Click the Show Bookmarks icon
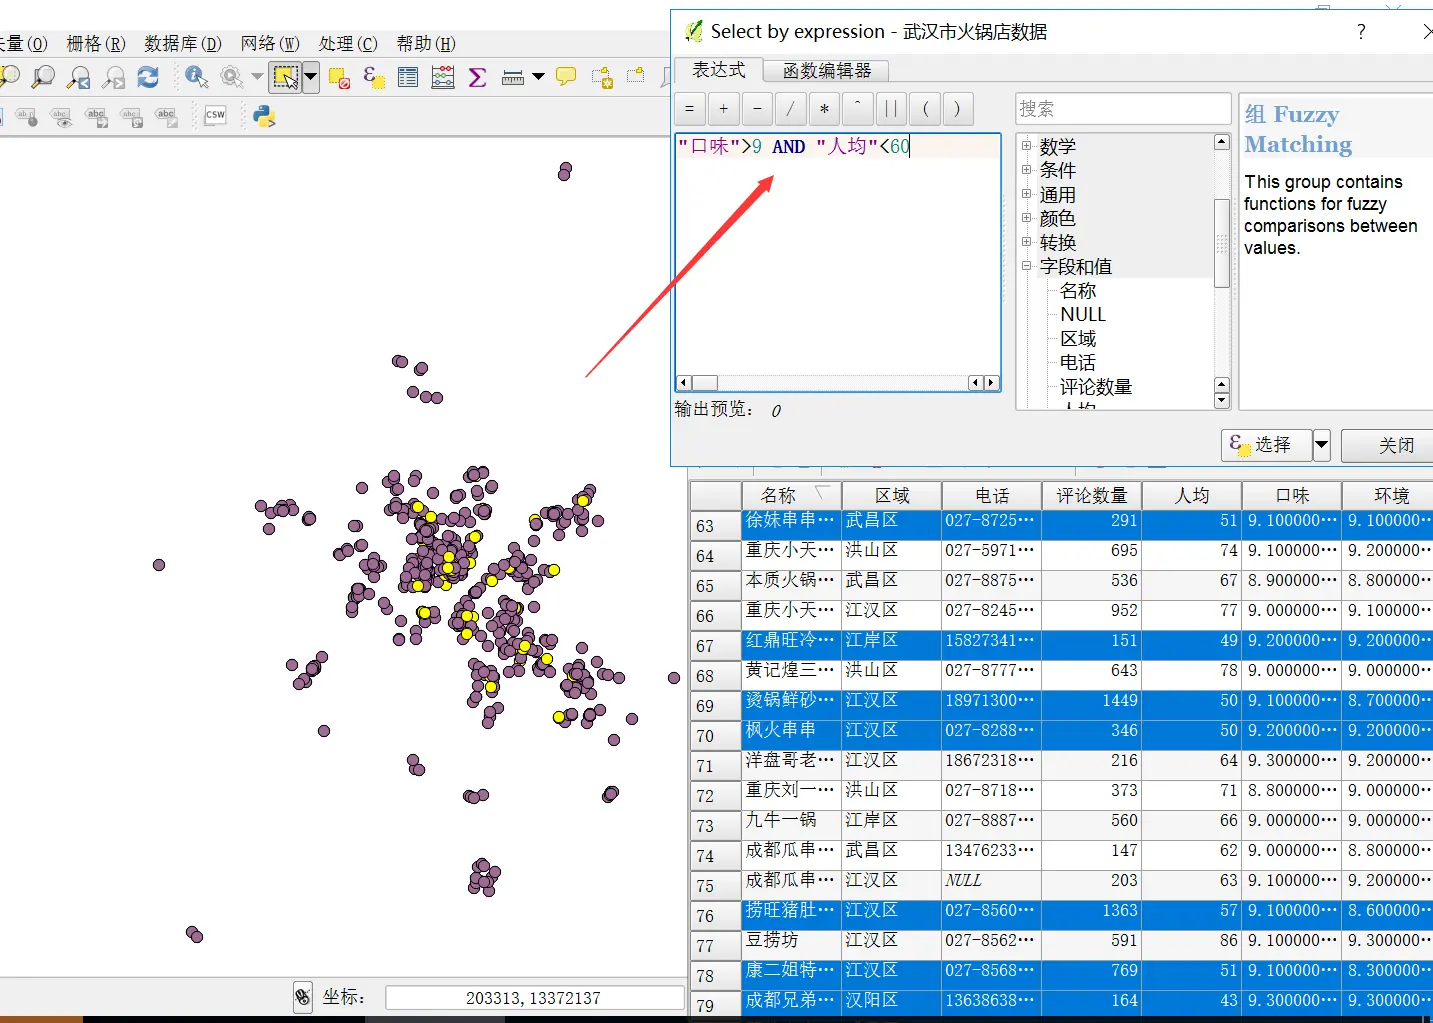 (636, 77)
